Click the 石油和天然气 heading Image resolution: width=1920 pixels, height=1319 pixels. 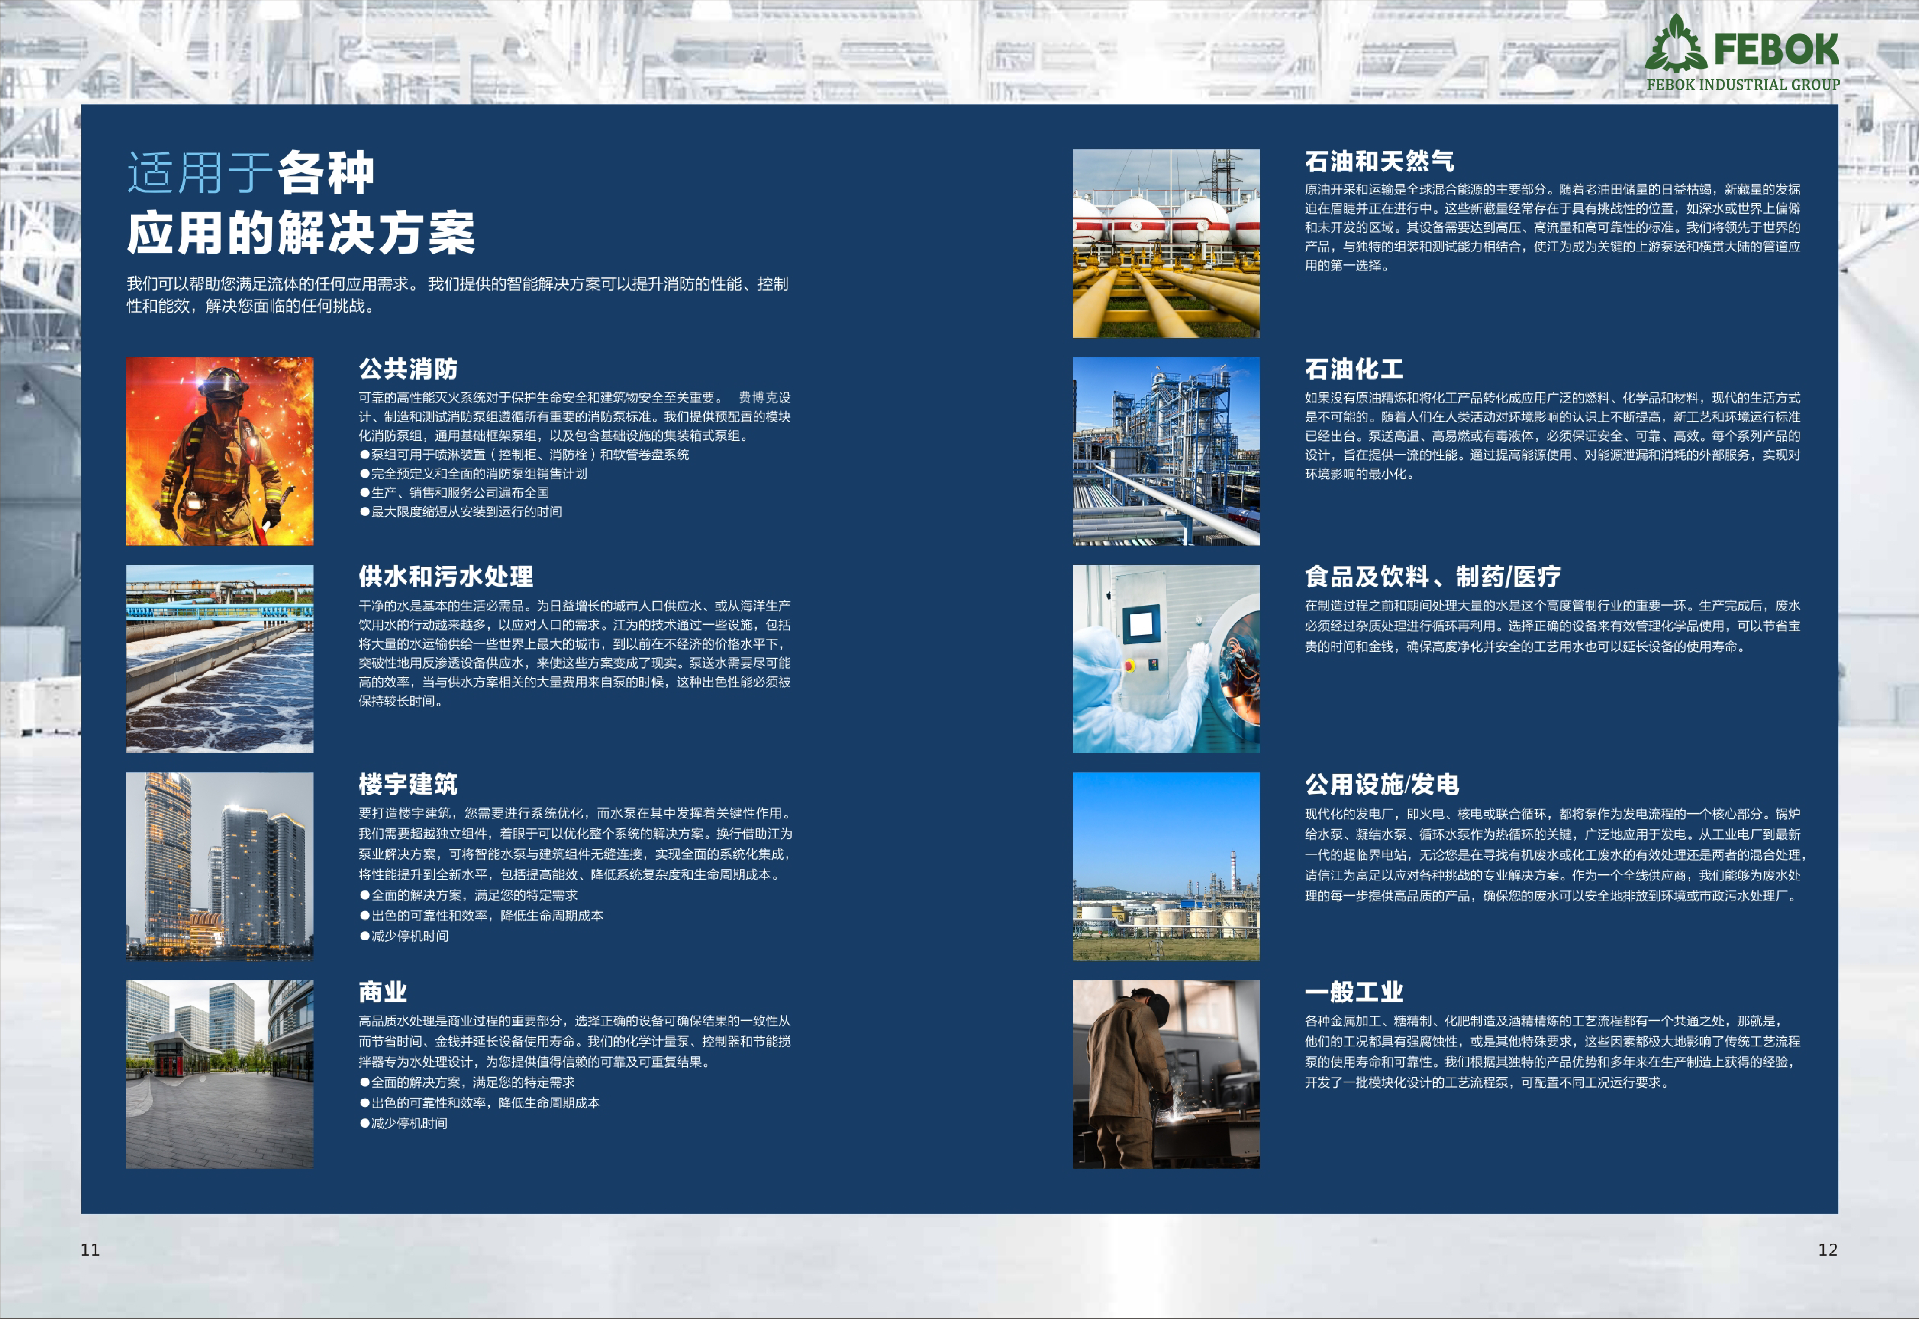point(1379,161)
